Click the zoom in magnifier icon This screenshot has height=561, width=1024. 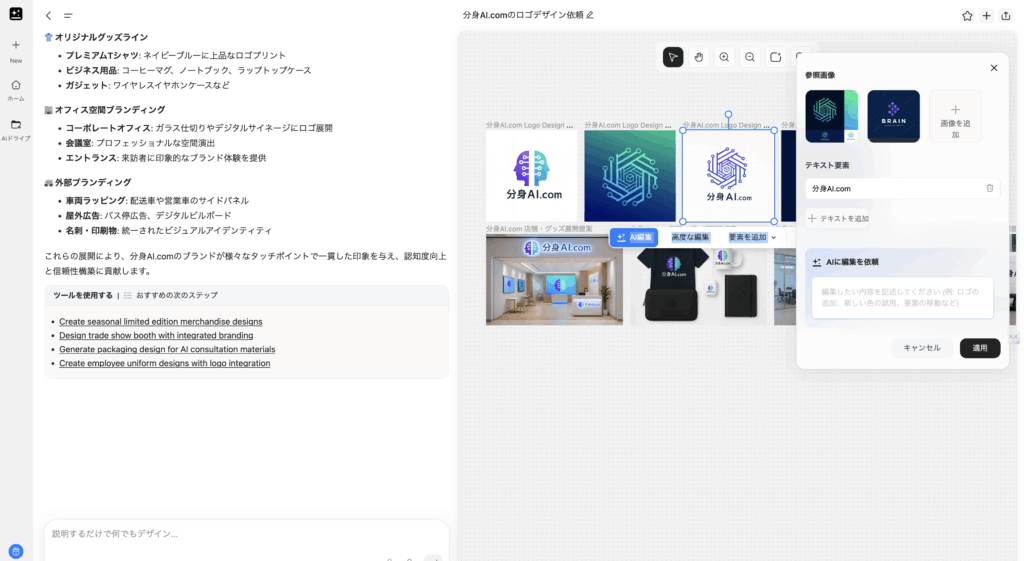[724, 57]
